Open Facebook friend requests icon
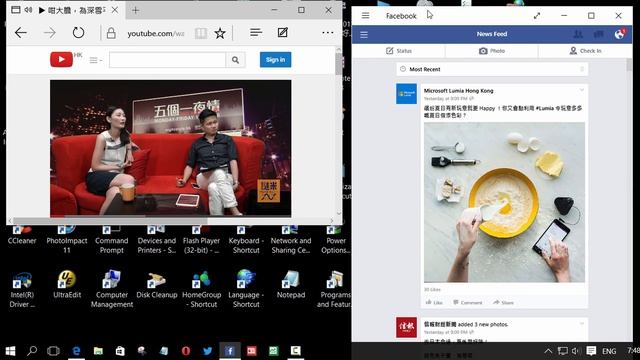The image size is (640, 360). 578,34
